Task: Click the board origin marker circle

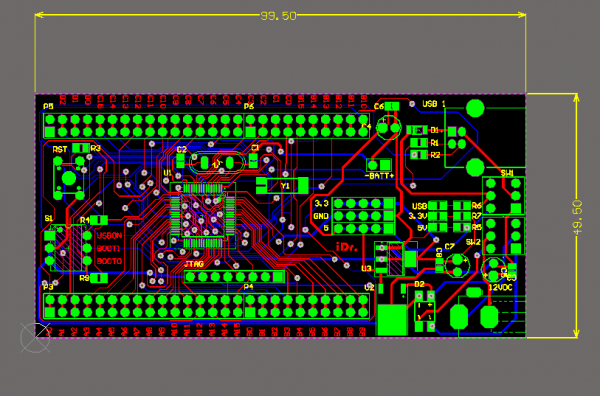Action: (x=35, y=337)
